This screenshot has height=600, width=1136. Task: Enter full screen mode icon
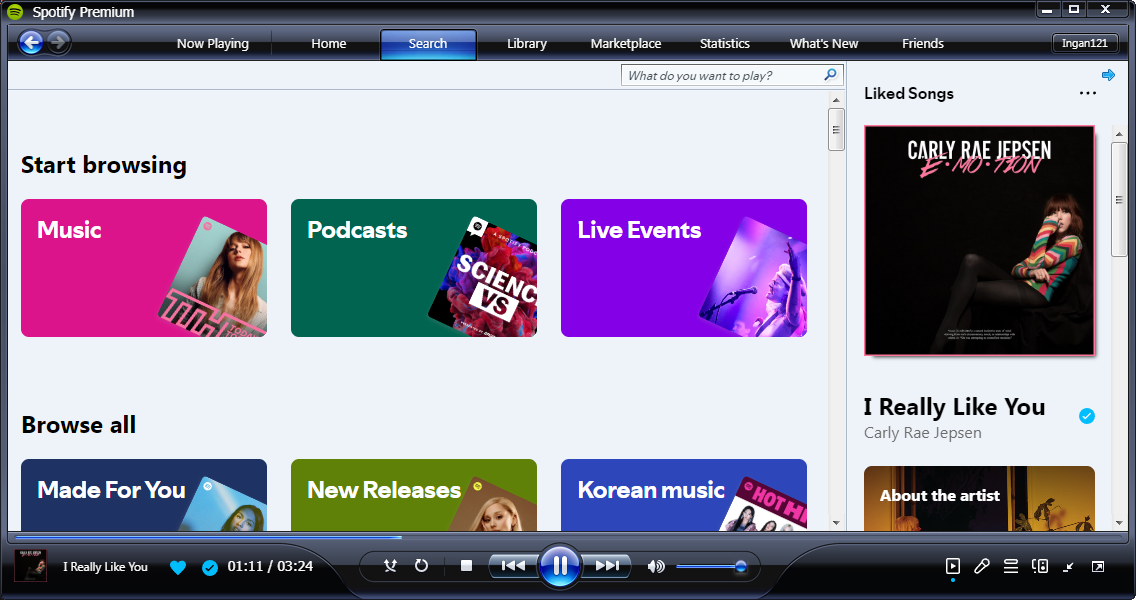coord(1098,567)
